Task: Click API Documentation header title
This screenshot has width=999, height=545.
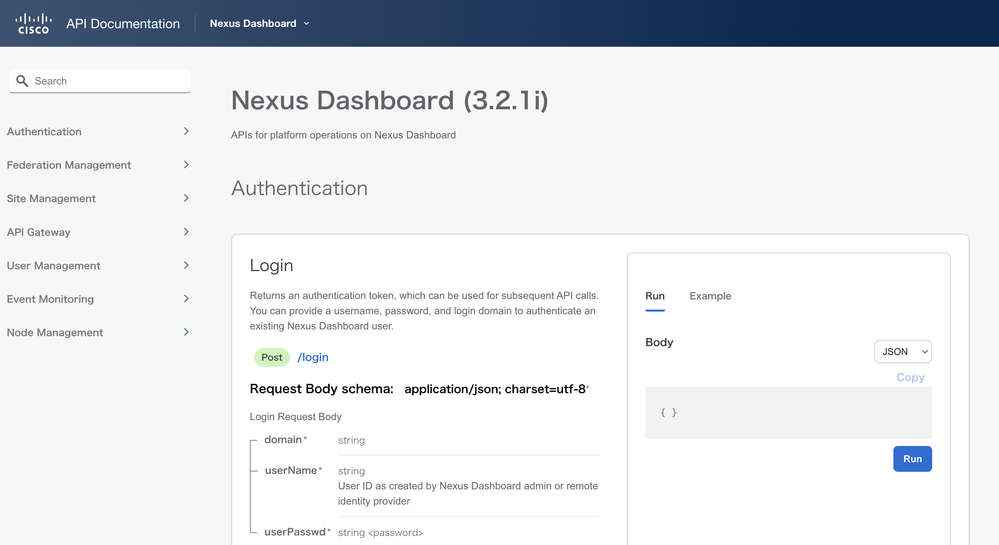Action: [123, 24]
